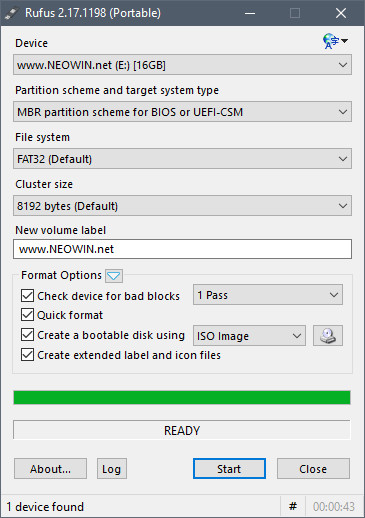Screen dimensions: 365x518
Task: Open the Cluster size dropdown
Action: [x=182, y=206]
